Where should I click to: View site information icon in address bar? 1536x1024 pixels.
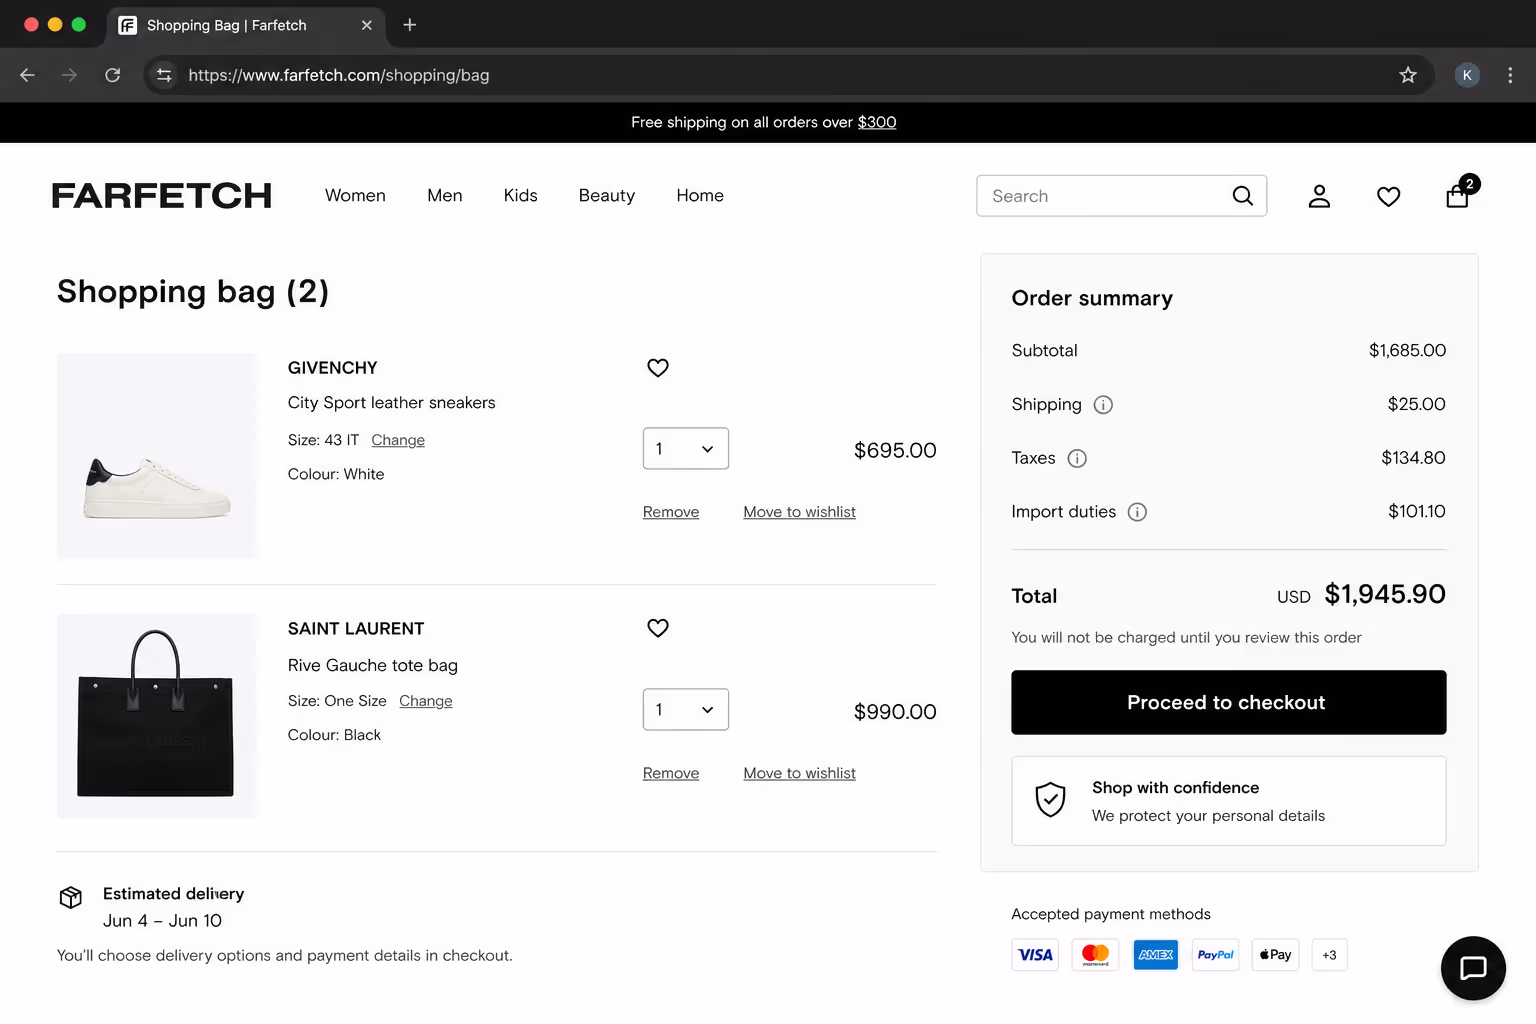pos(164,75)
